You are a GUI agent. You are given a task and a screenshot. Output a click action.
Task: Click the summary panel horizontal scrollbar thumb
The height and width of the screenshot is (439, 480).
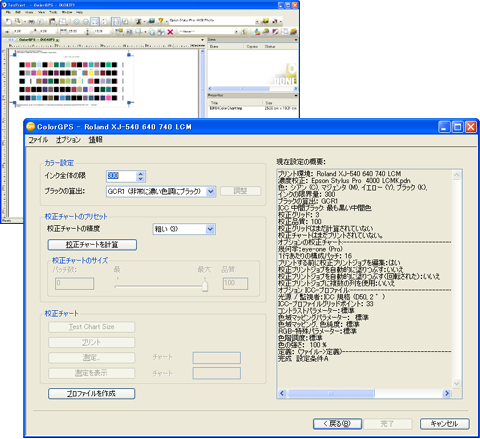coord(331,393)
